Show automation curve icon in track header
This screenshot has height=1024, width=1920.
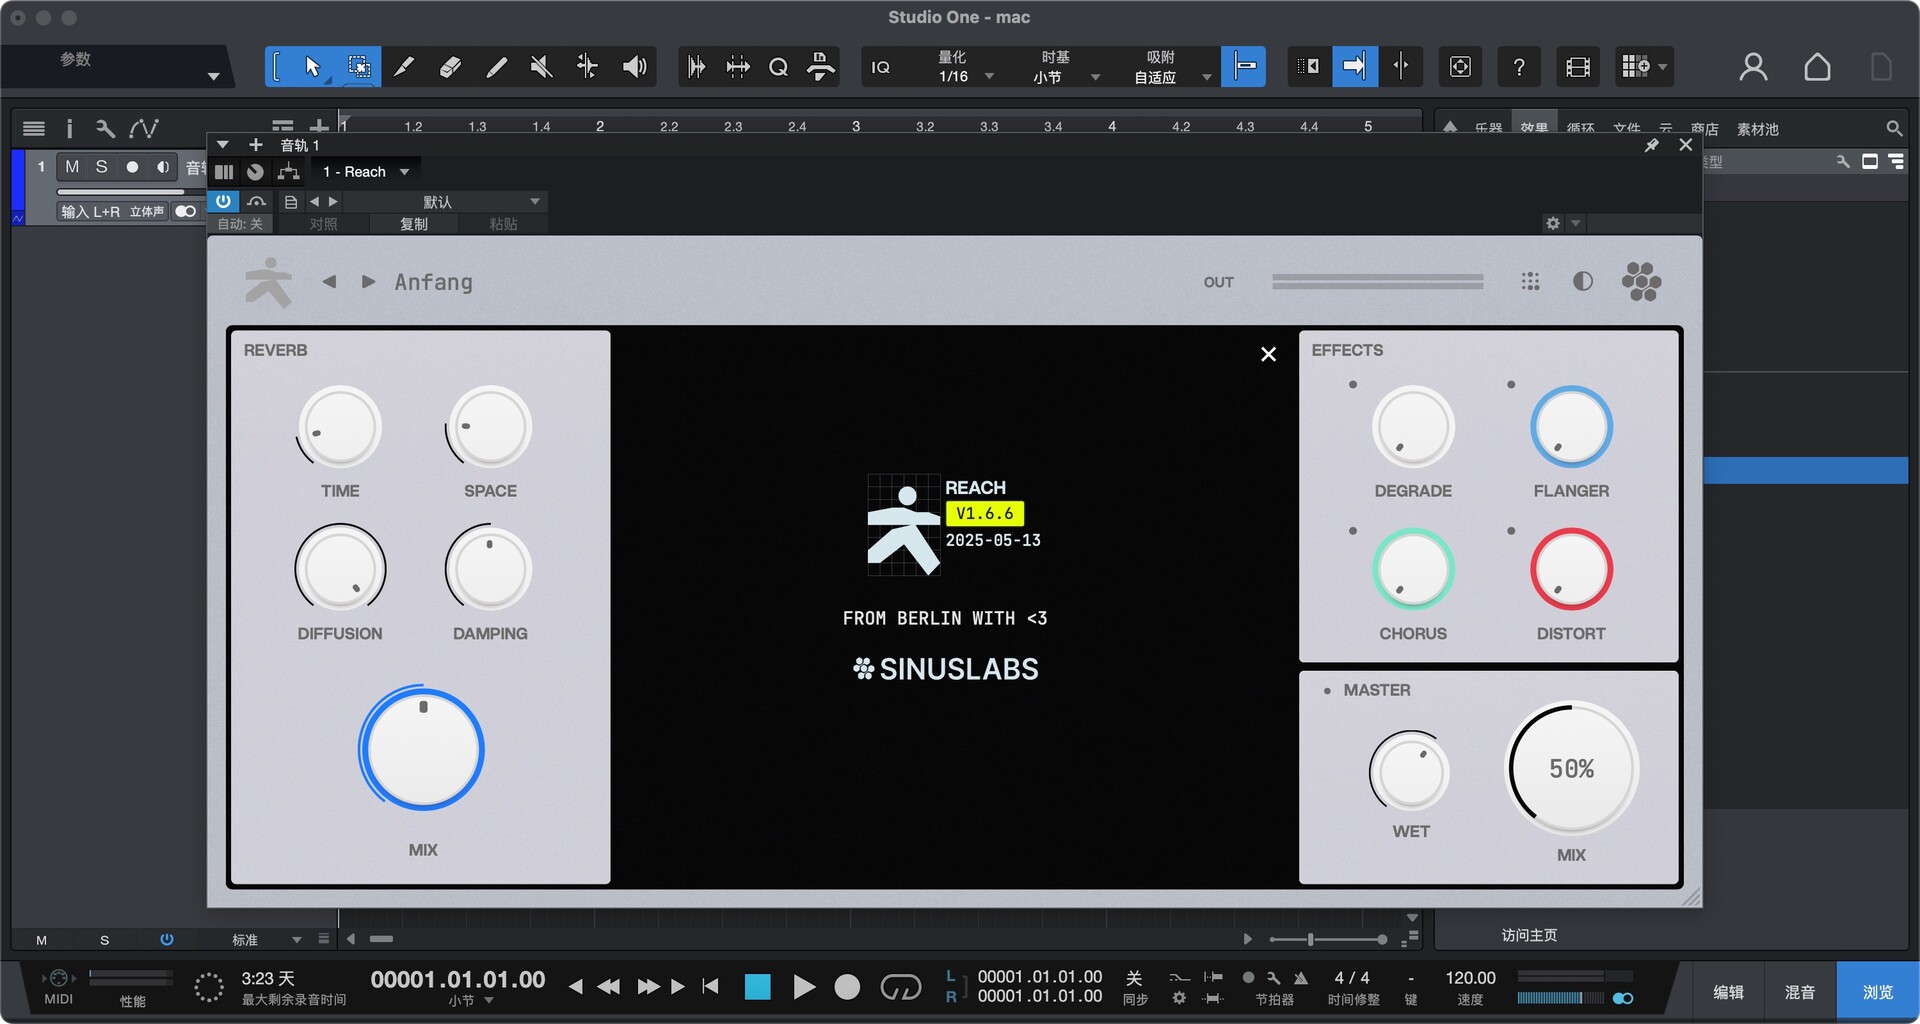[x=143, y=128]
